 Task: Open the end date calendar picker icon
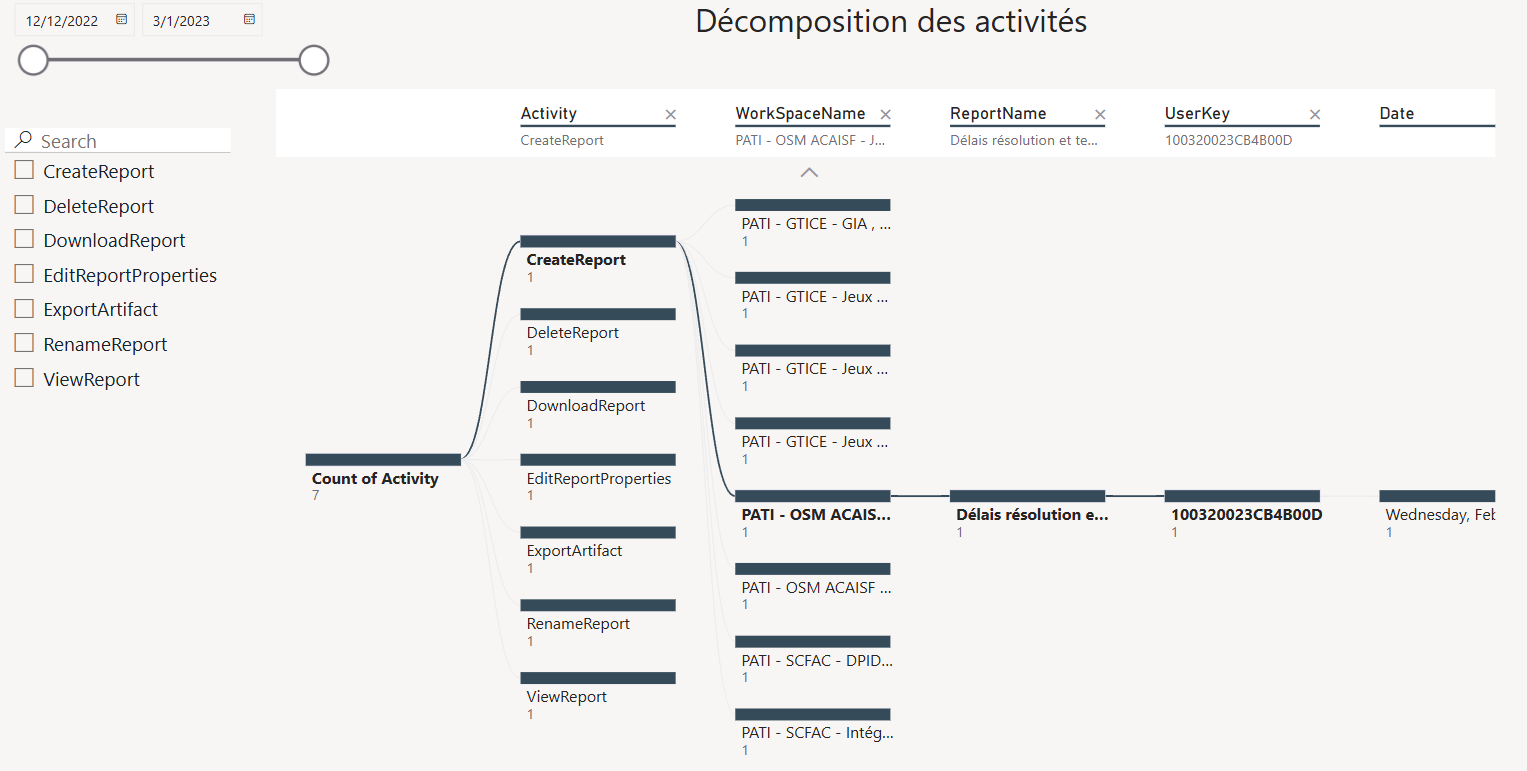pyautogui.click(x=249, y=19)
